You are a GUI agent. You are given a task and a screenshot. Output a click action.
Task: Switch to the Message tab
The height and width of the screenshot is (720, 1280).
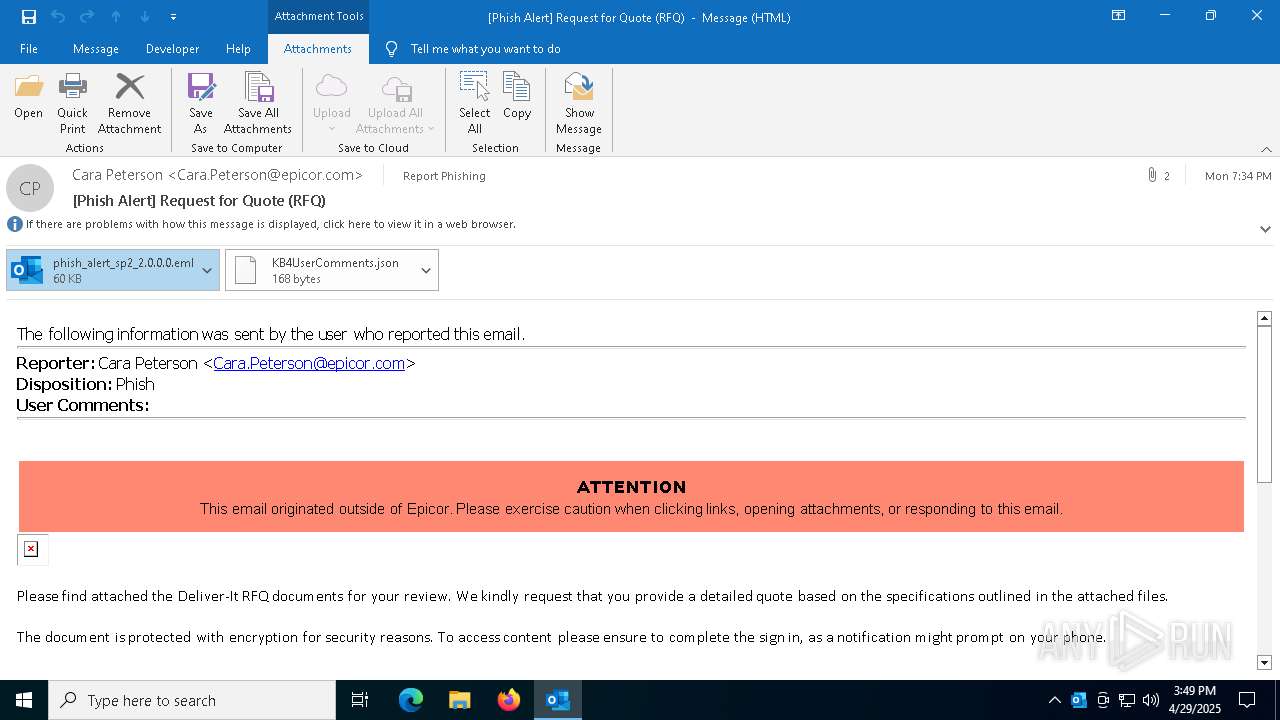[96, 49]
